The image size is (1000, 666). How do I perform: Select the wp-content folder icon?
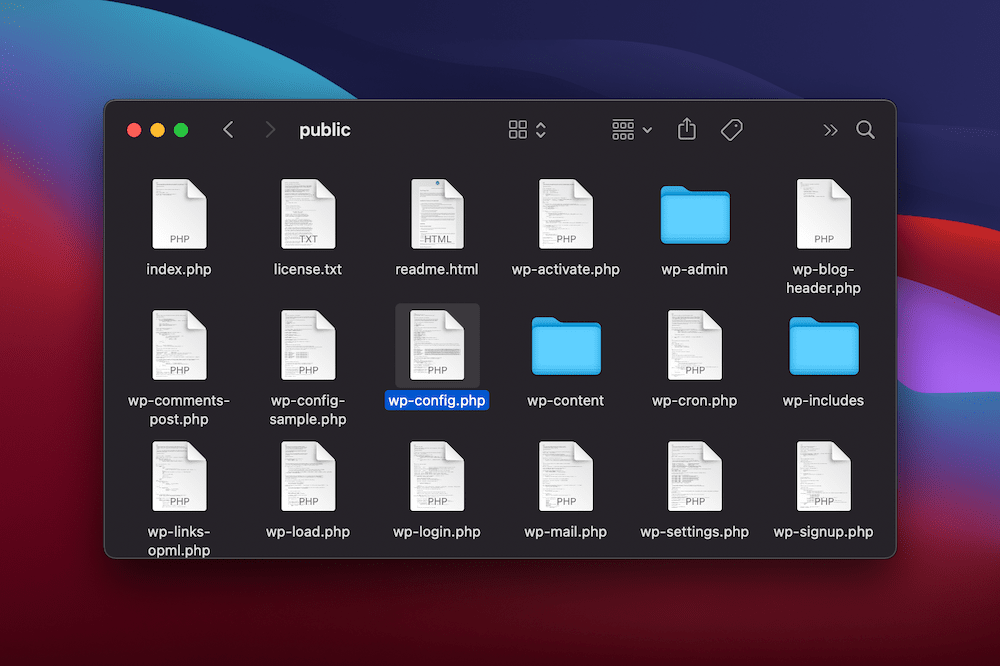pyautogui.click(x=566, y=346)
